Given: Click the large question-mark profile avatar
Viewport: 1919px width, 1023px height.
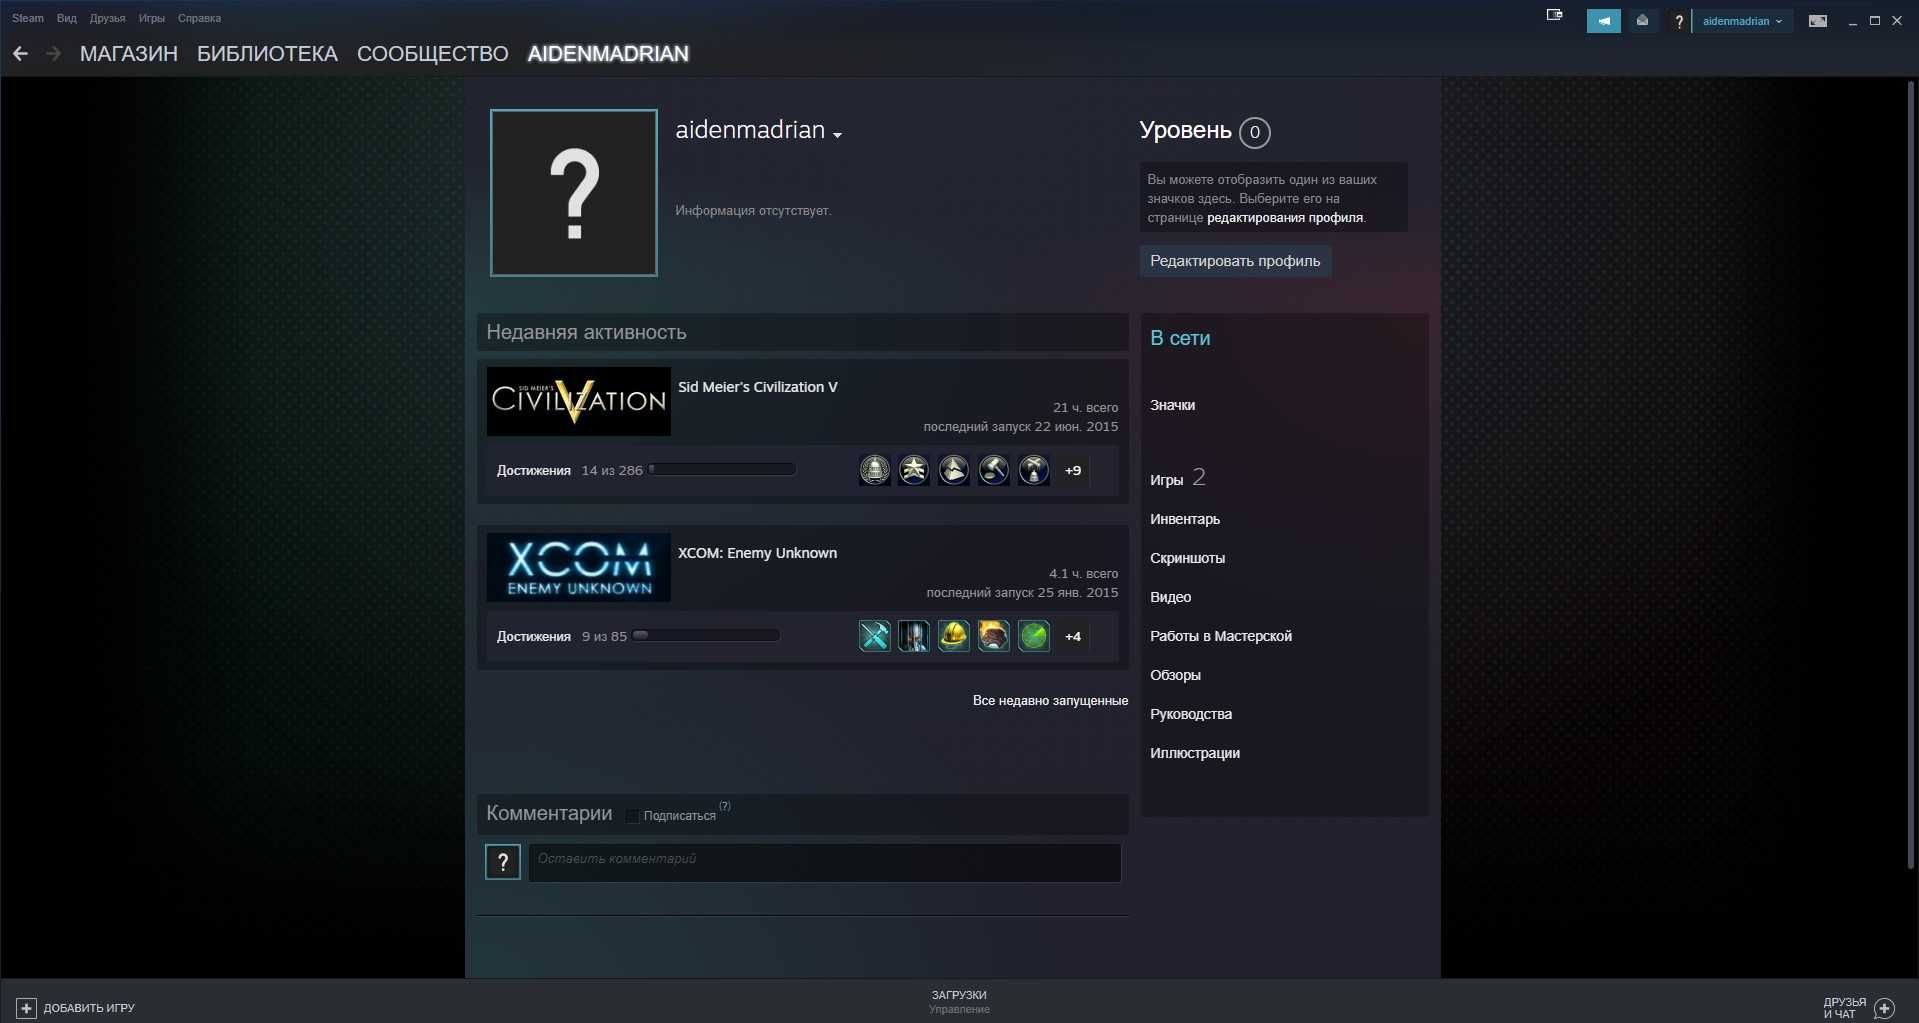Looking at the screenshot, I should (x=574, y=193).
